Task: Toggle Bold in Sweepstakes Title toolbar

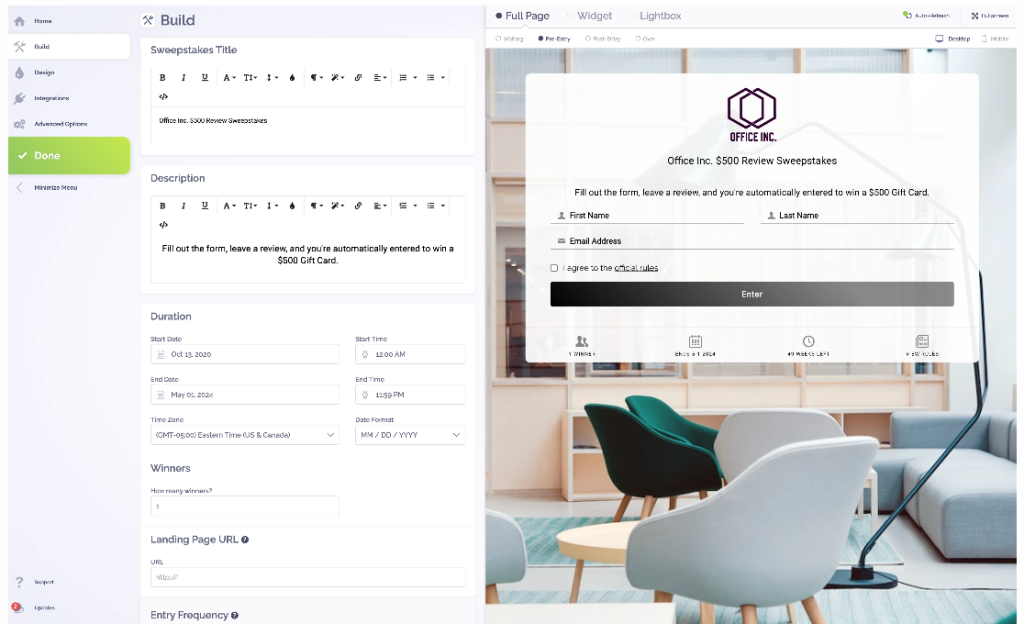Action: (163, 78)
